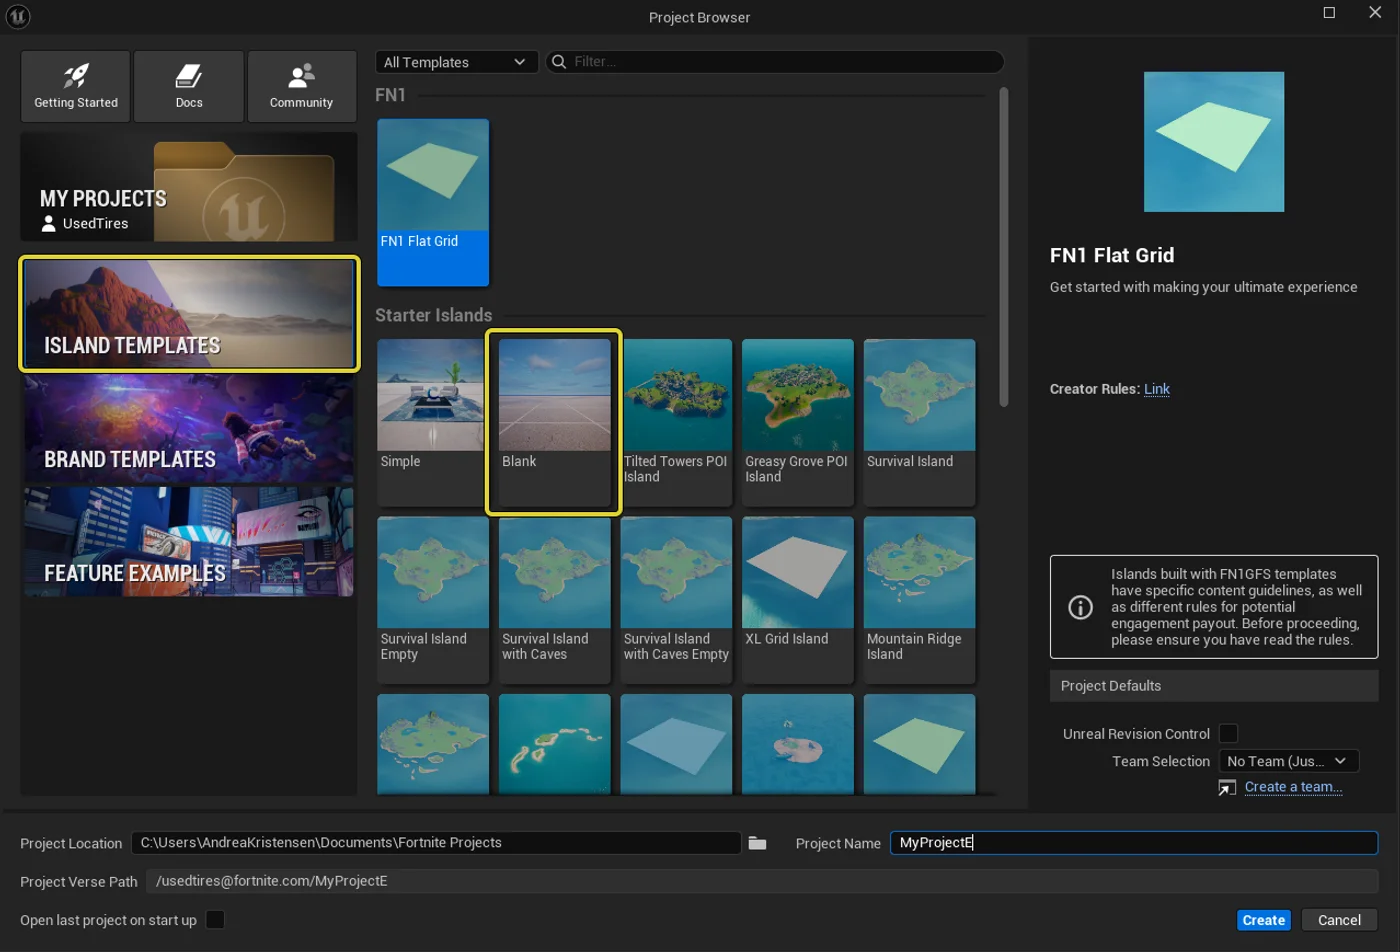
Task: Pick Survival Island with Caves Empty template
Action: 676,600
